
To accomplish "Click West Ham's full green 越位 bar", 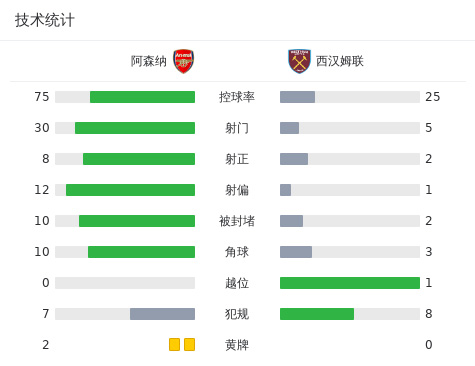I will coord(350,283).
